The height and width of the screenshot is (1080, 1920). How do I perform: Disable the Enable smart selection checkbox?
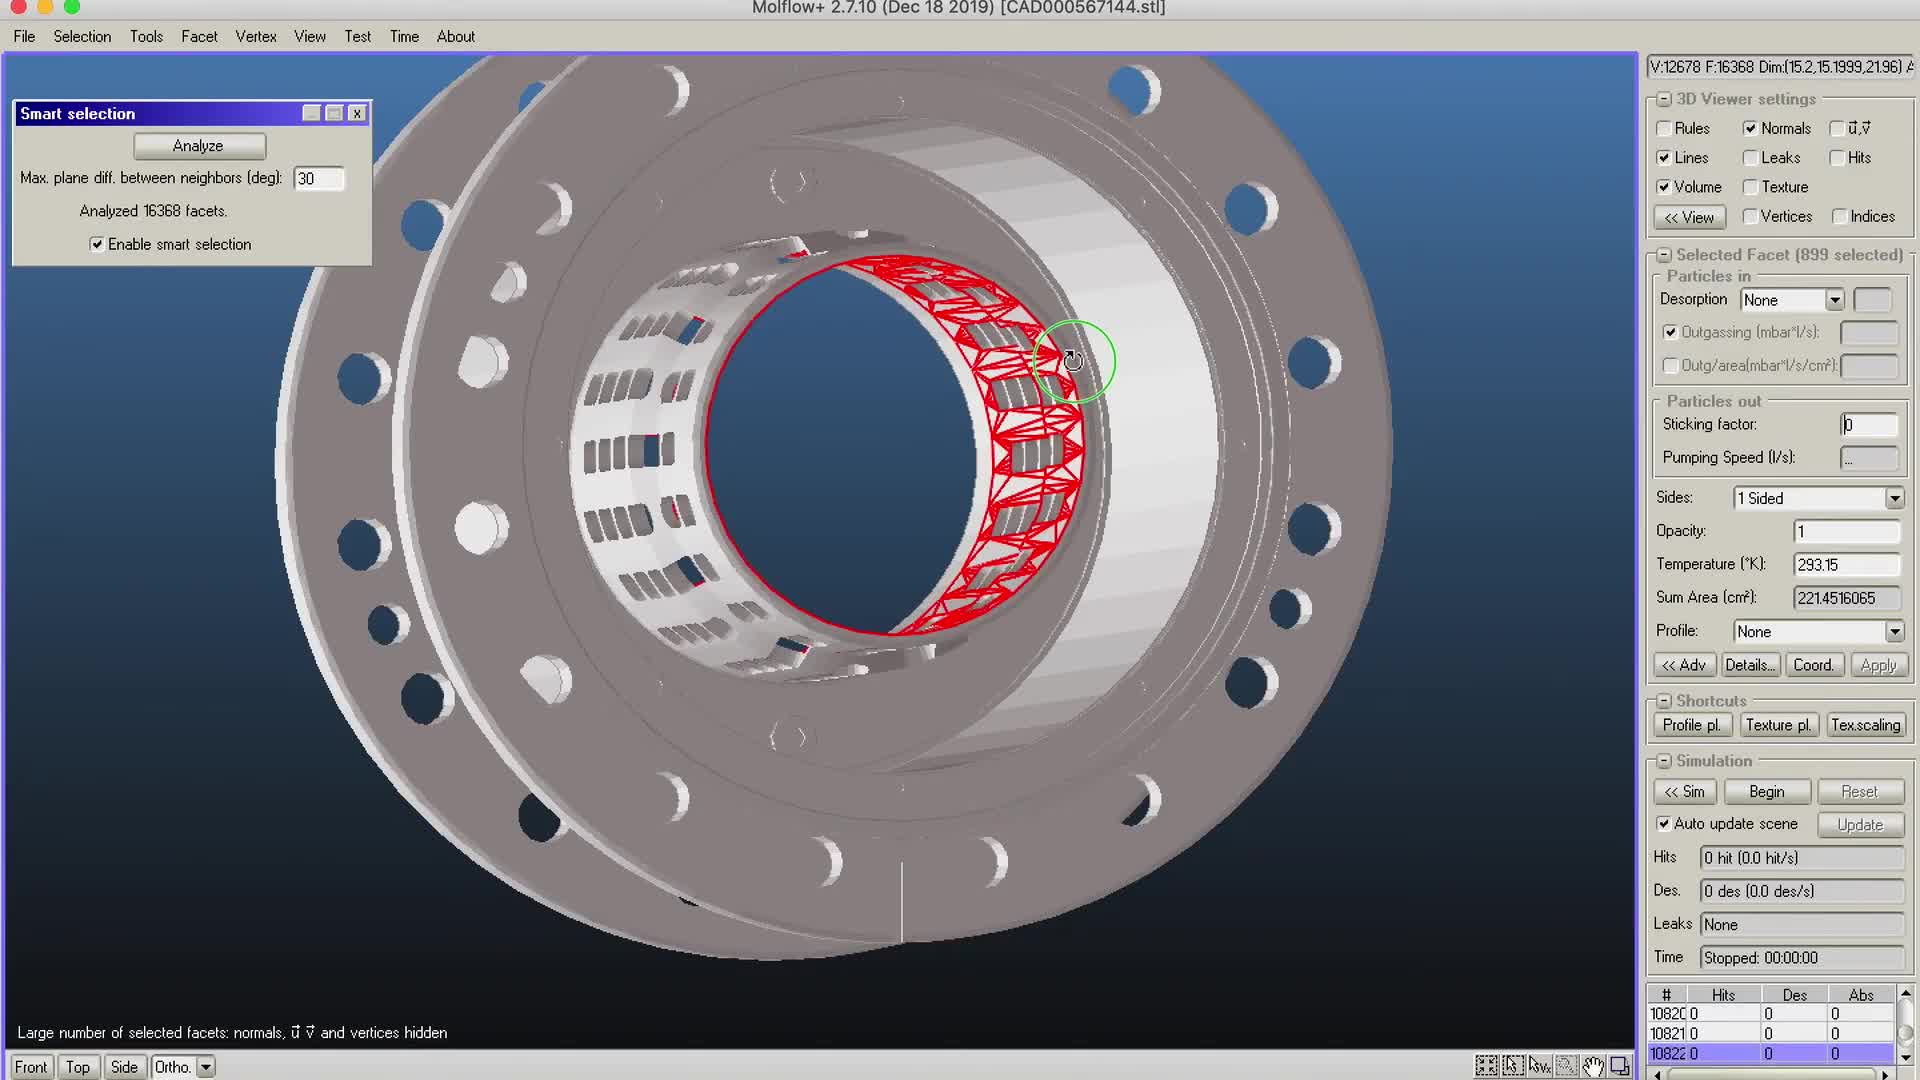pos(96,244)
